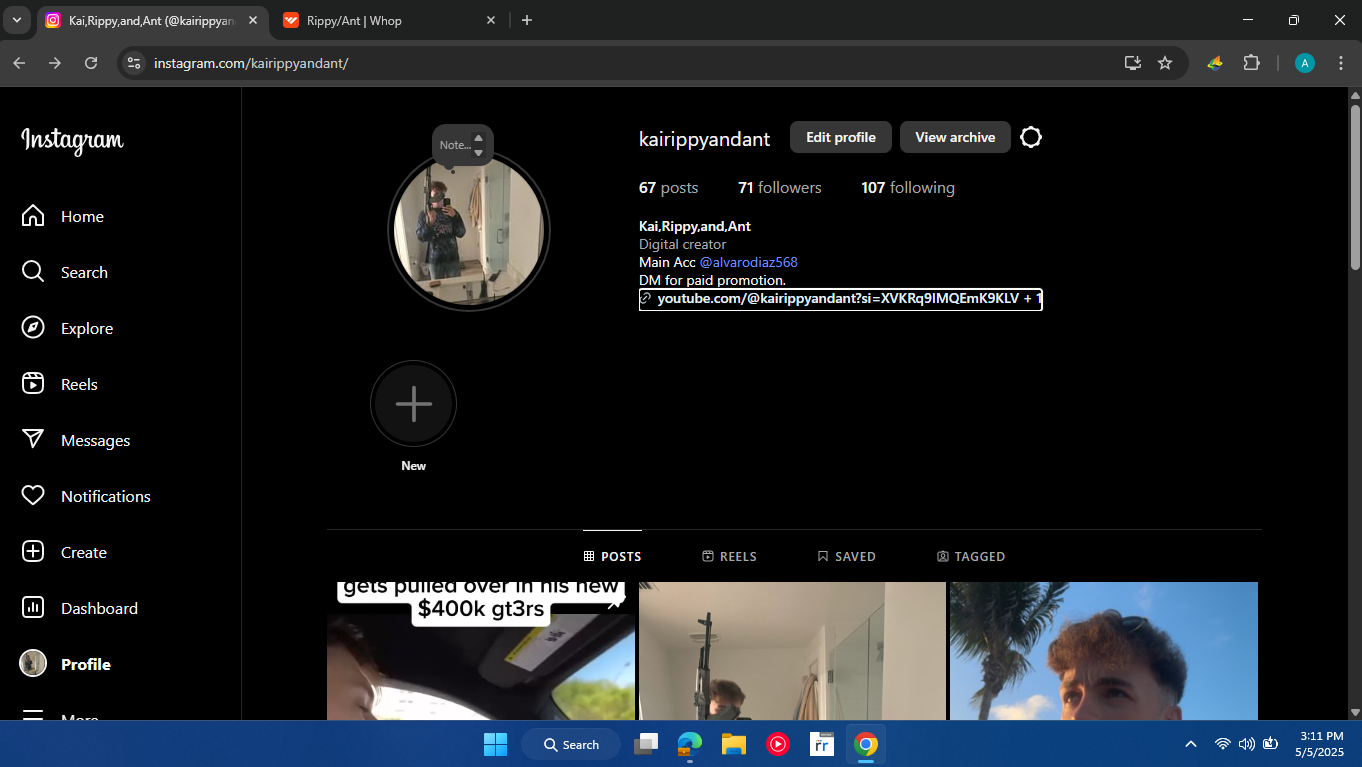Viewport: 1362px width, 767px height.
Task: Click the View archive button
Action: click(x=955, y=138)
